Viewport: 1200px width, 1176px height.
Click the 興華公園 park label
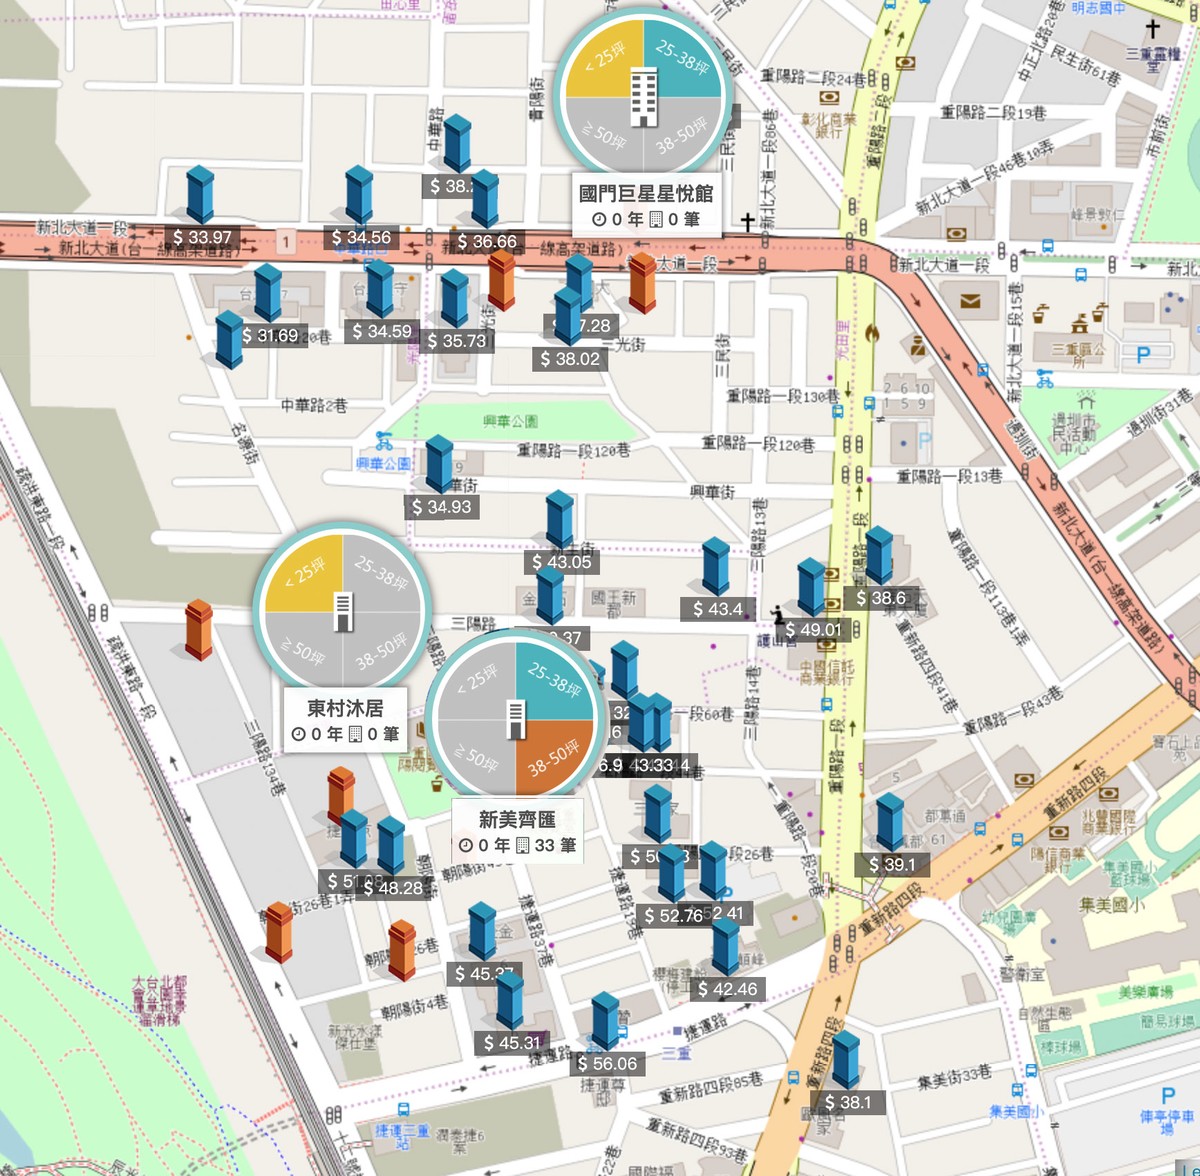coord(510,422)
